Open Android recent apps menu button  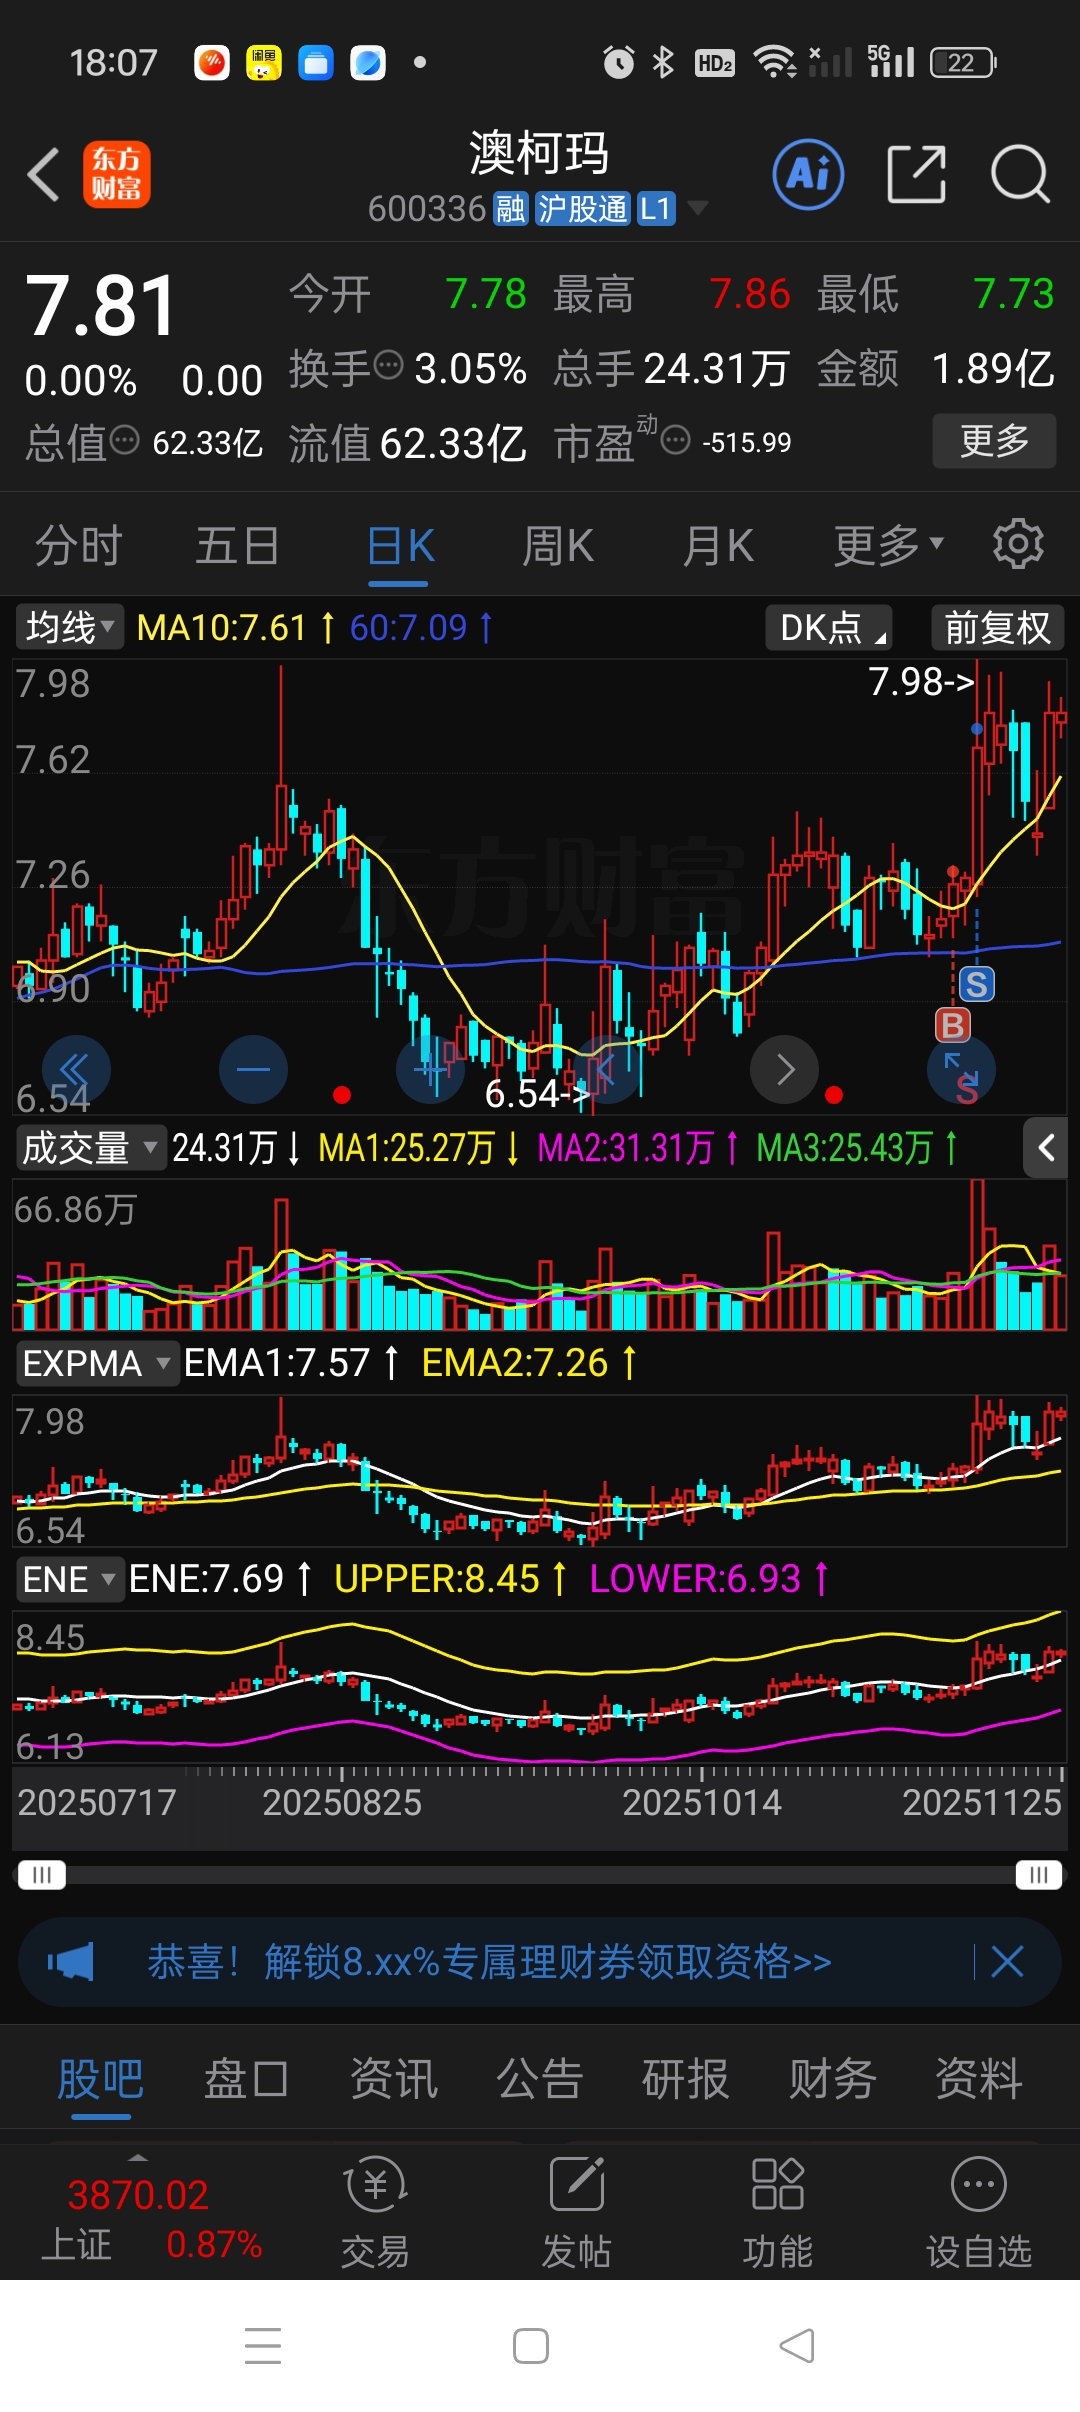click(x=263, y=2346)
